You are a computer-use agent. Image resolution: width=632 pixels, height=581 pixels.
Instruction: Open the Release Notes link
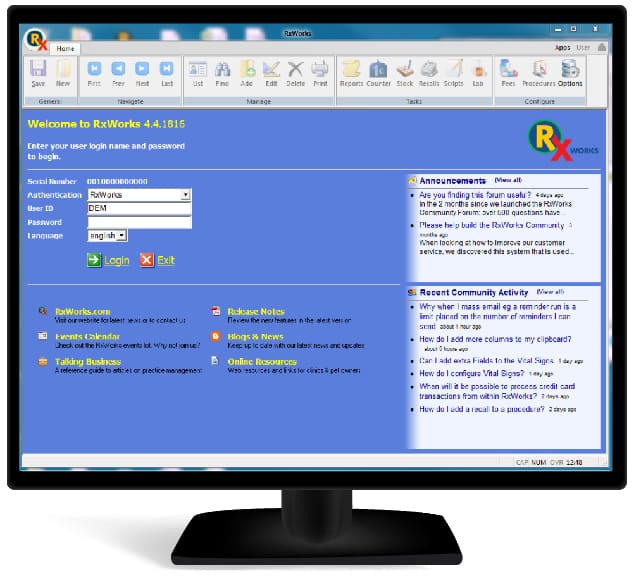click(256, 312)
